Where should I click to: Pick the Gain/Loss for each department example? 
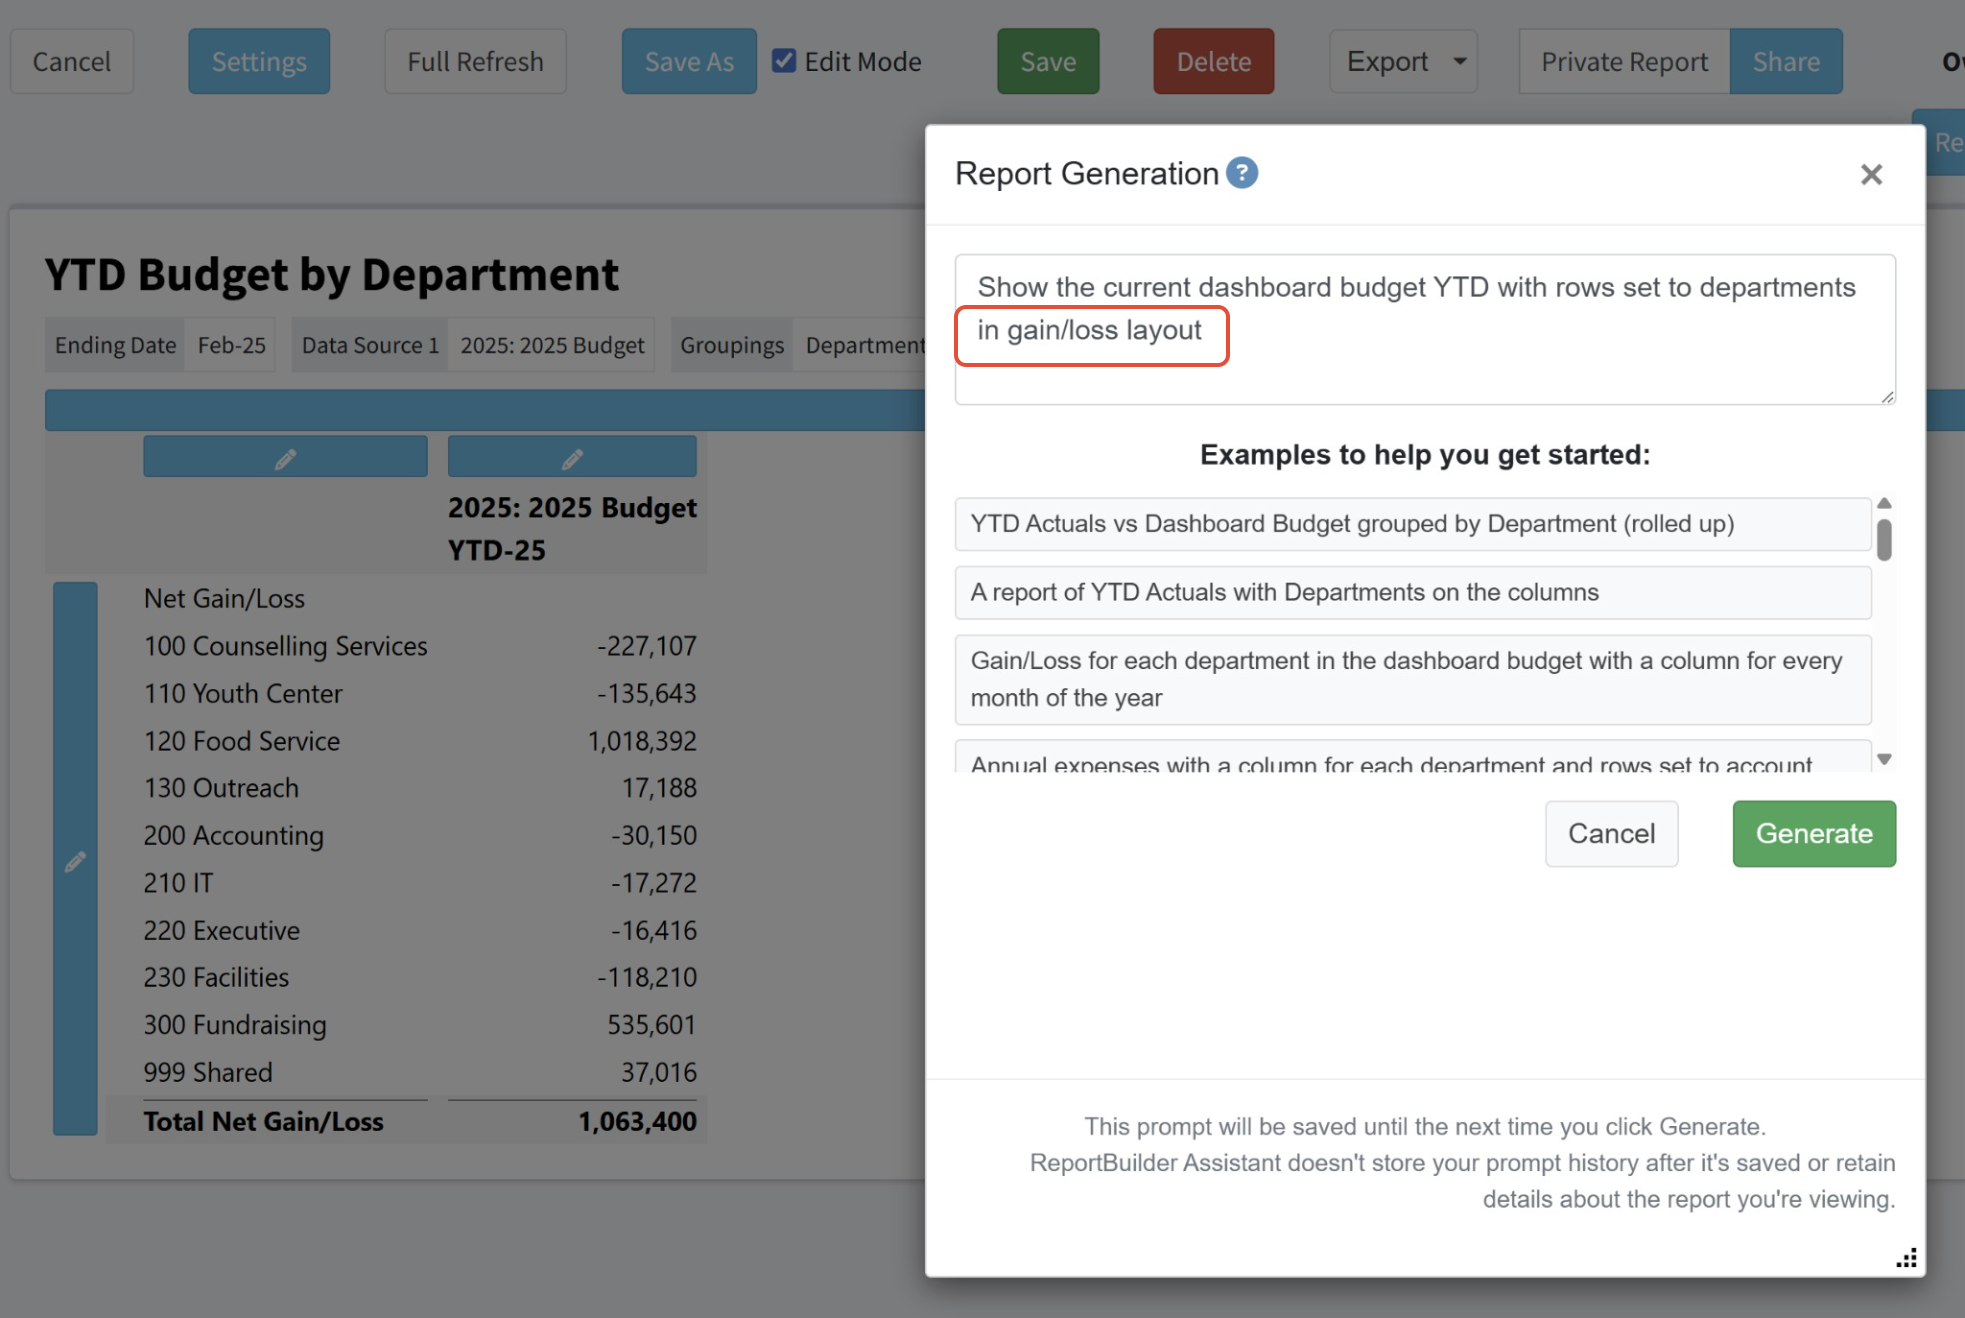(x=1412, y=679)
